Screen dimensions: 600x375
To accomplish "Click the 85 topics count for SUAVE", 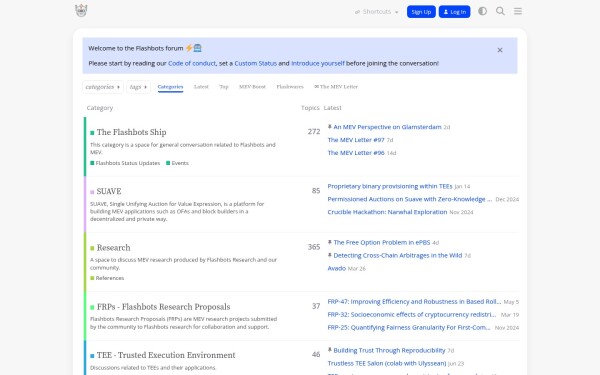I will click(x=316, y=191).
